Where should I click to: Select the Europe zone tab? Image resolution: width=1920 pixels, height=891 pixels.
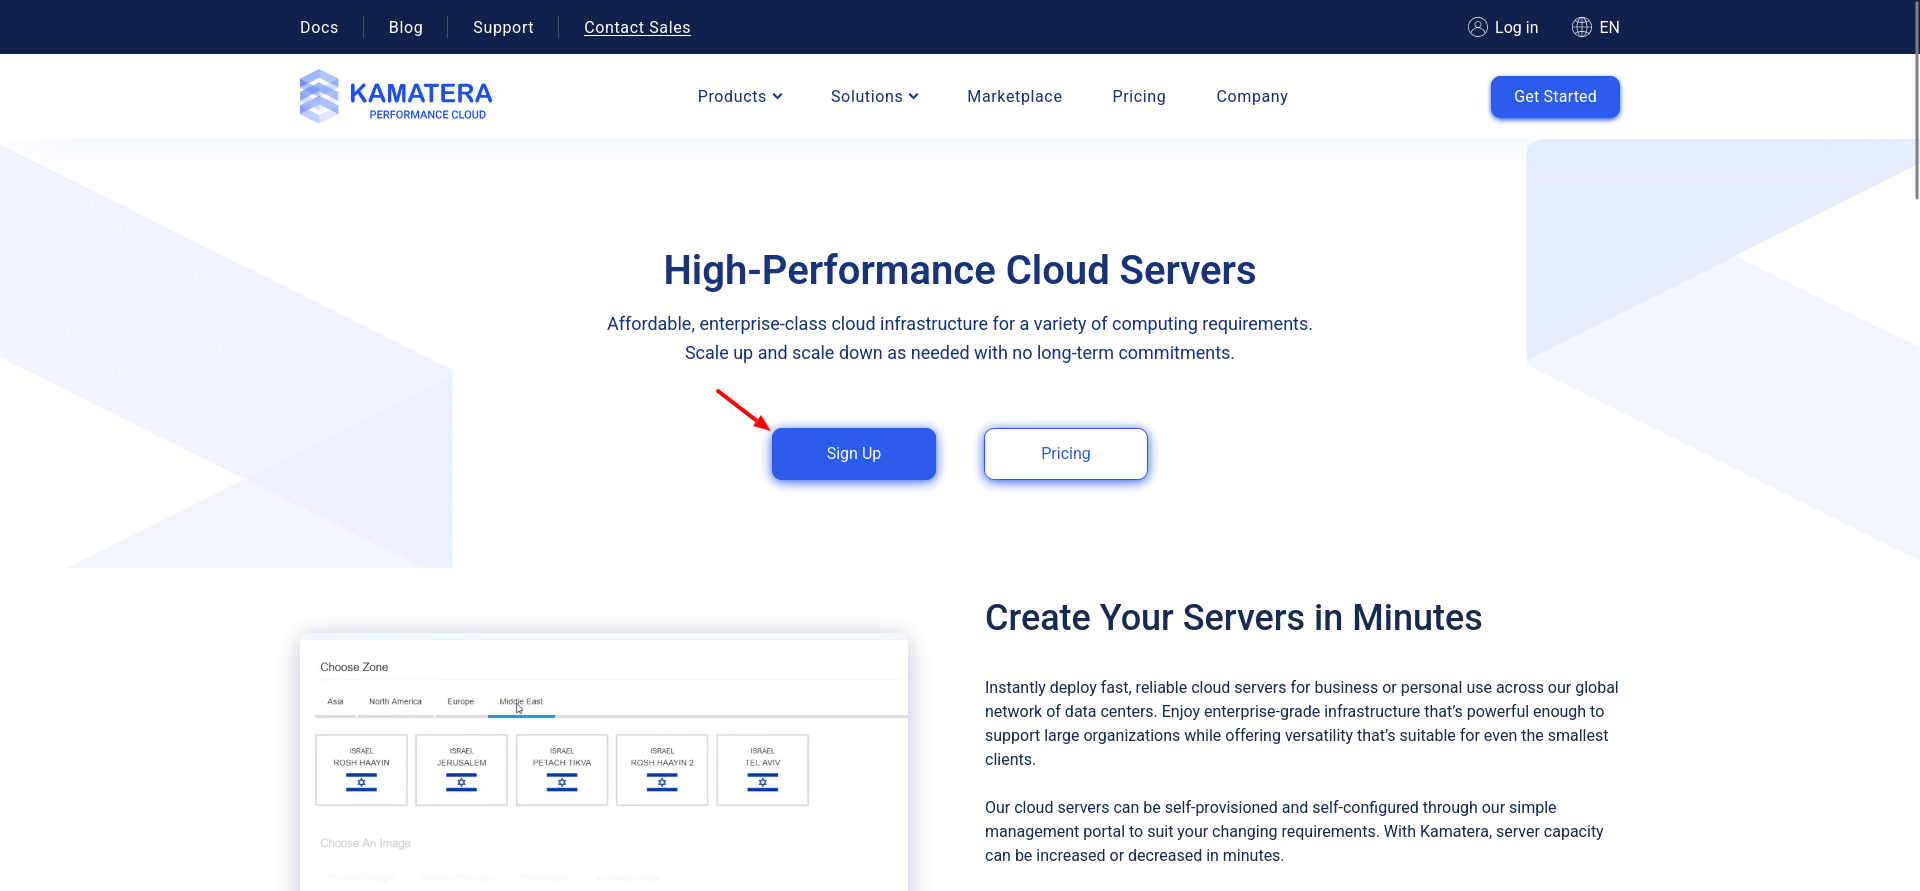point(461,702)
